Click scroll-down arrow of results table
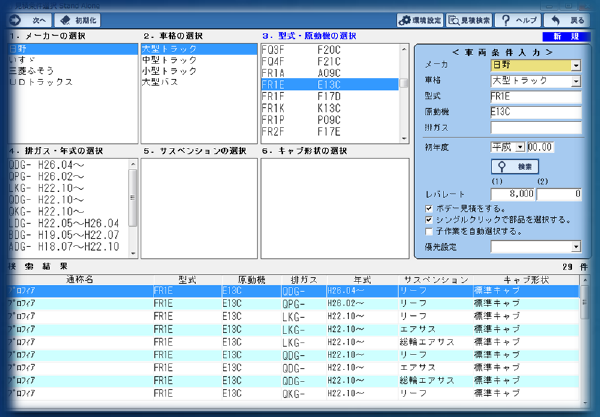The image size is (600, 417). tap(584, 403)
